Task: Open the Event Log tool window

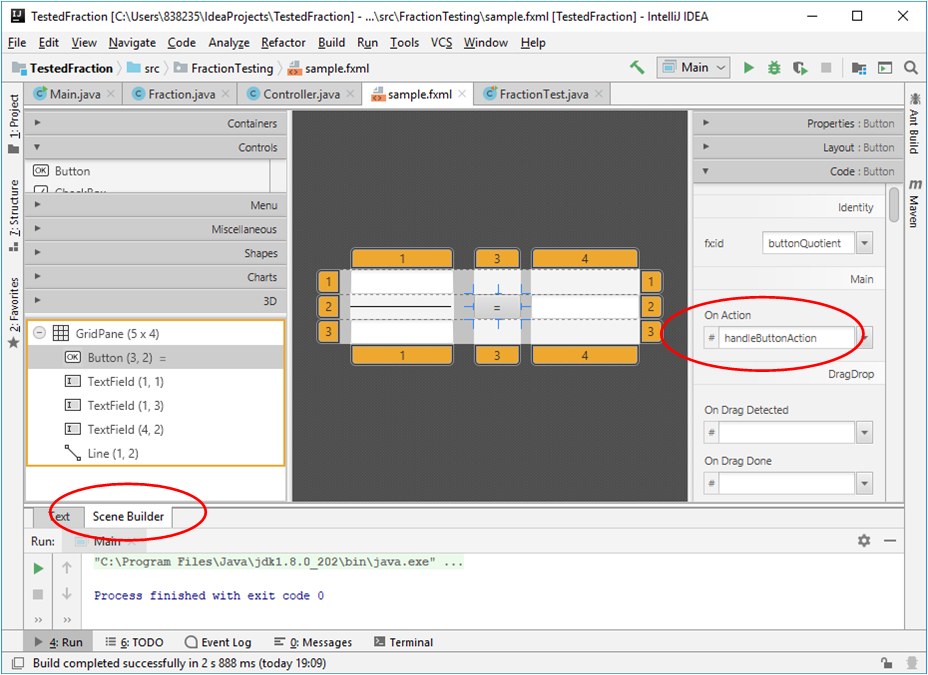Action: (218, 642)
